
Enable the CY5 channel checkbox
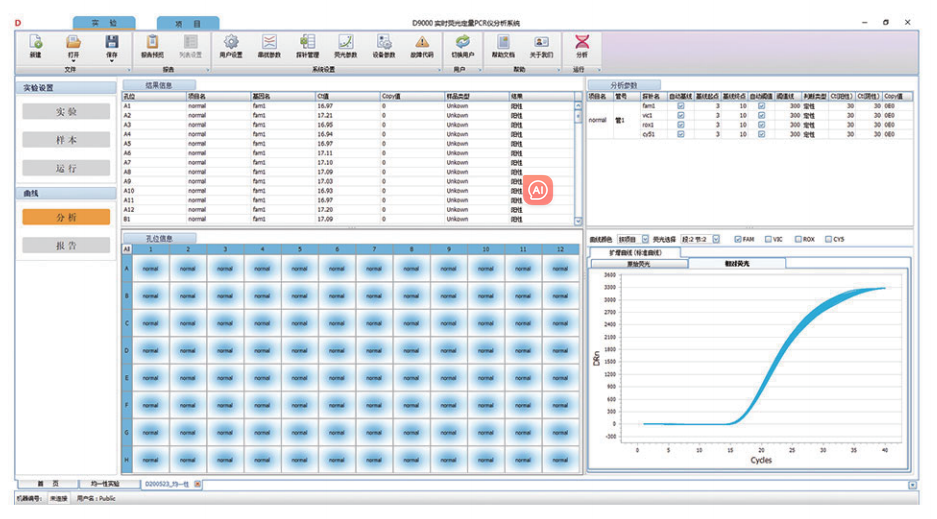[x=828, y=239]
